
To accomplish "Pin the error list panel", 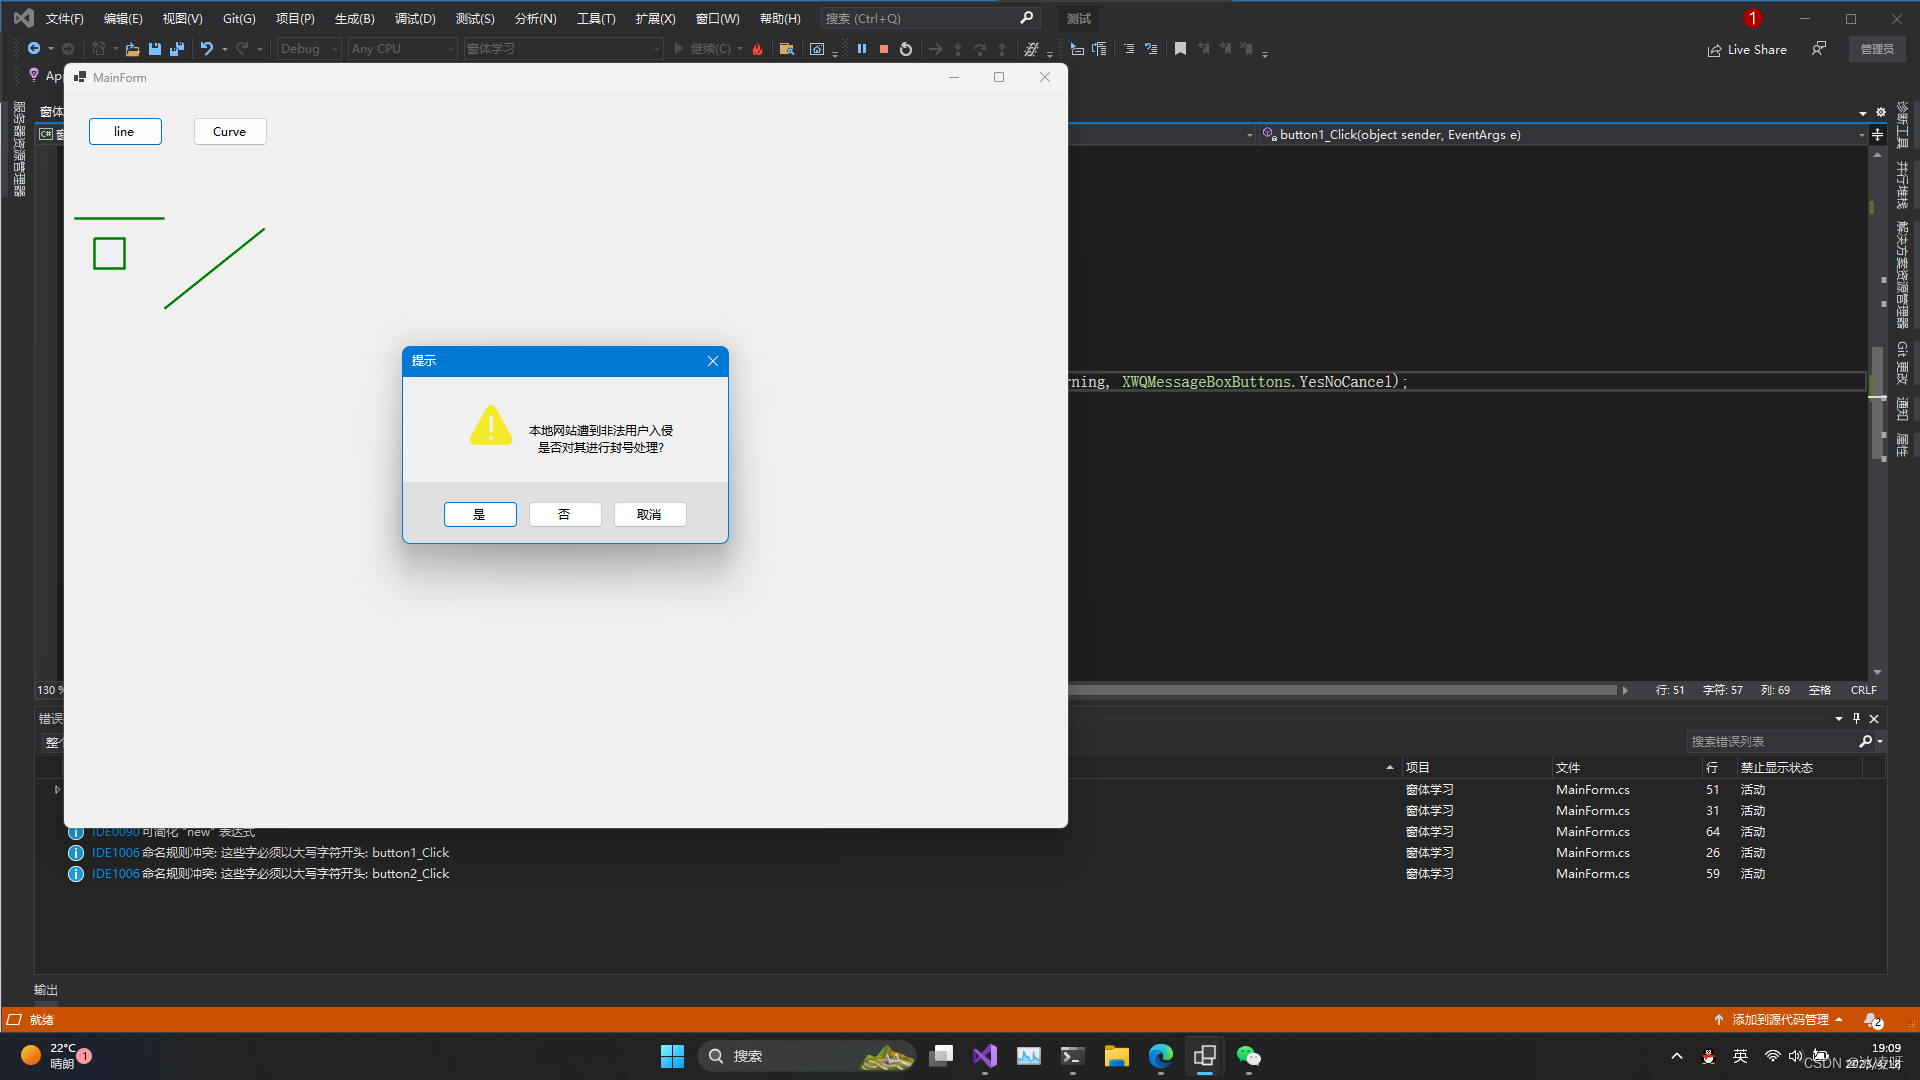I will coord(1856,718).
